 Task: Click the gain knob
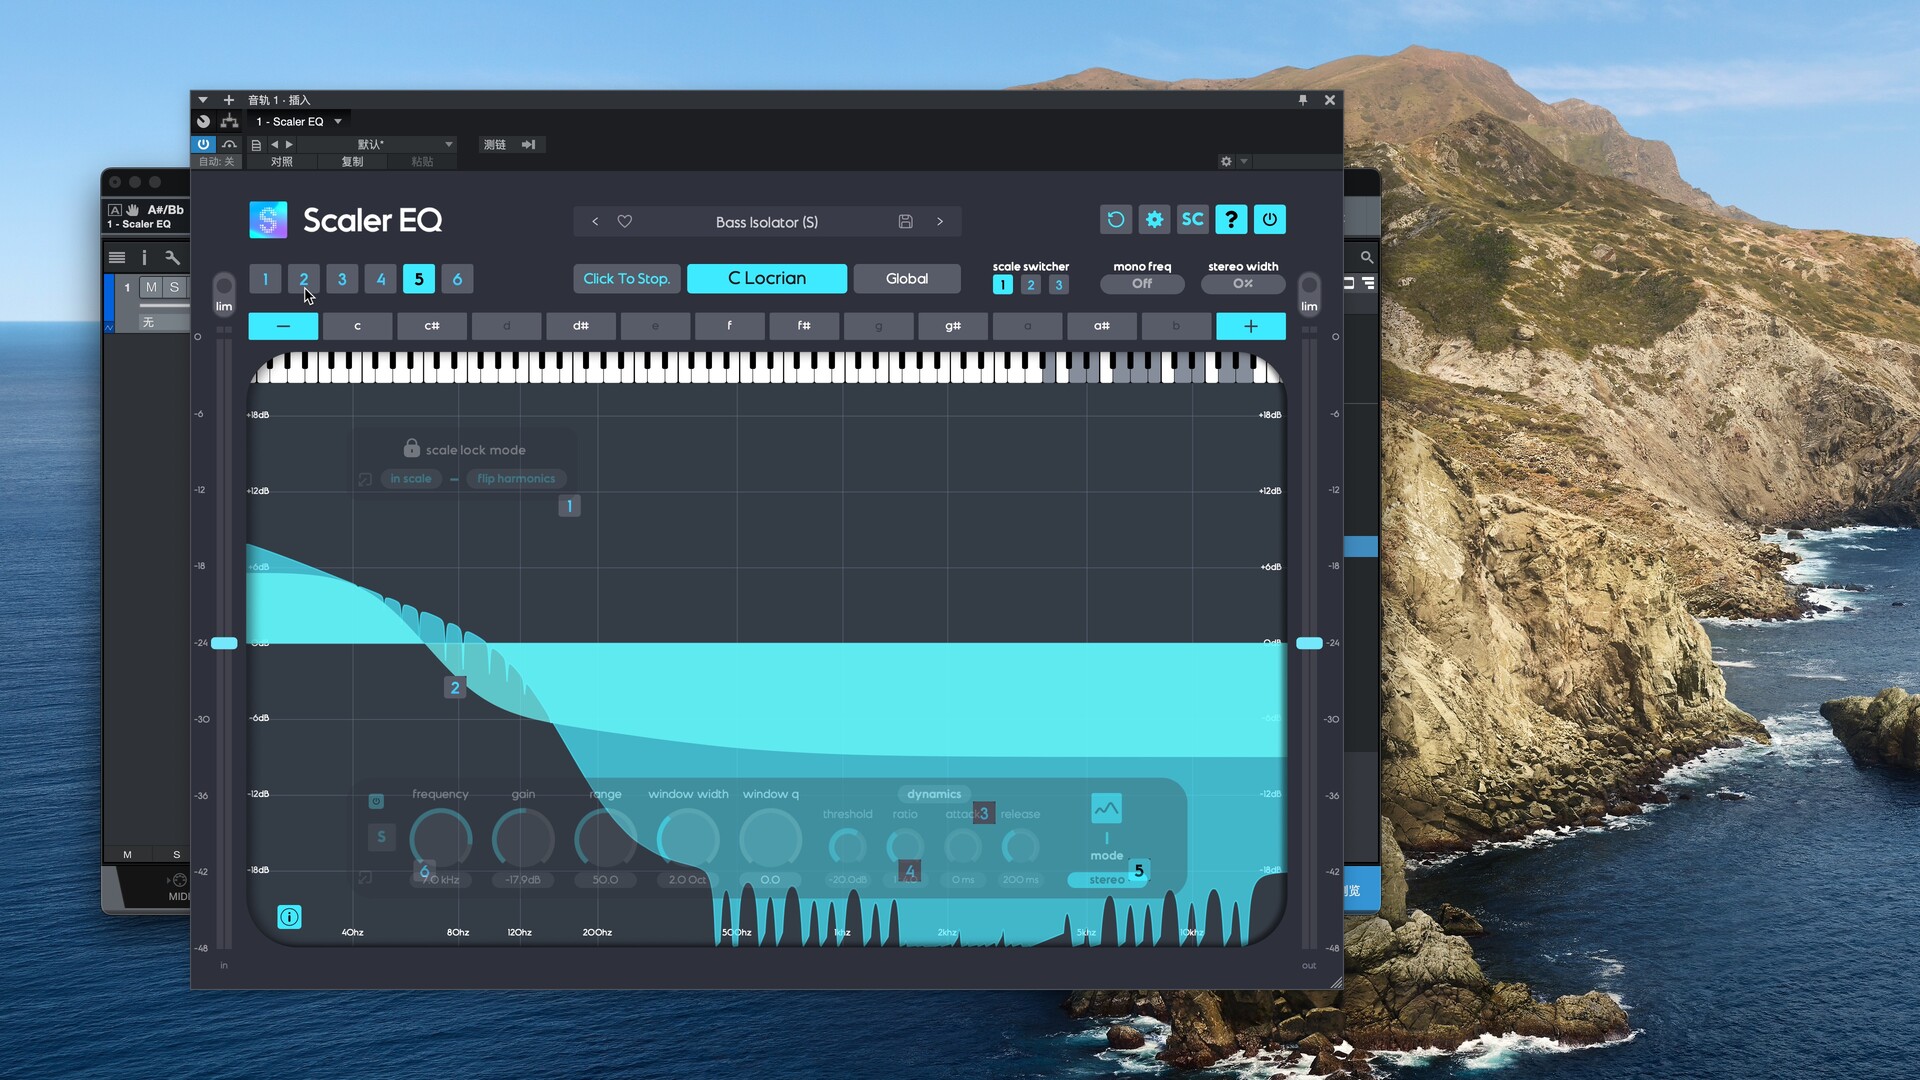[523, 839]
